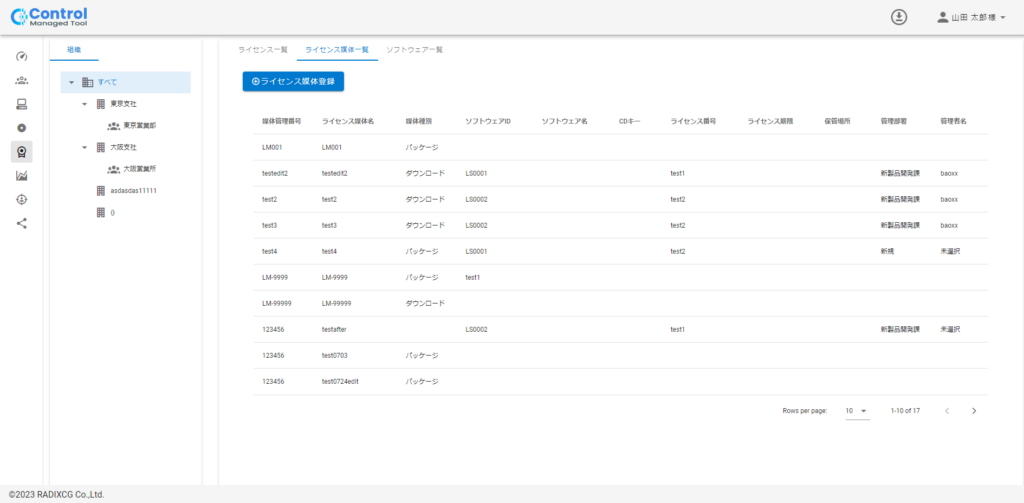Screen dimensions: 1024x503
Task: Sort by 媒体管理番号 column header
Action: pos(281,122)
